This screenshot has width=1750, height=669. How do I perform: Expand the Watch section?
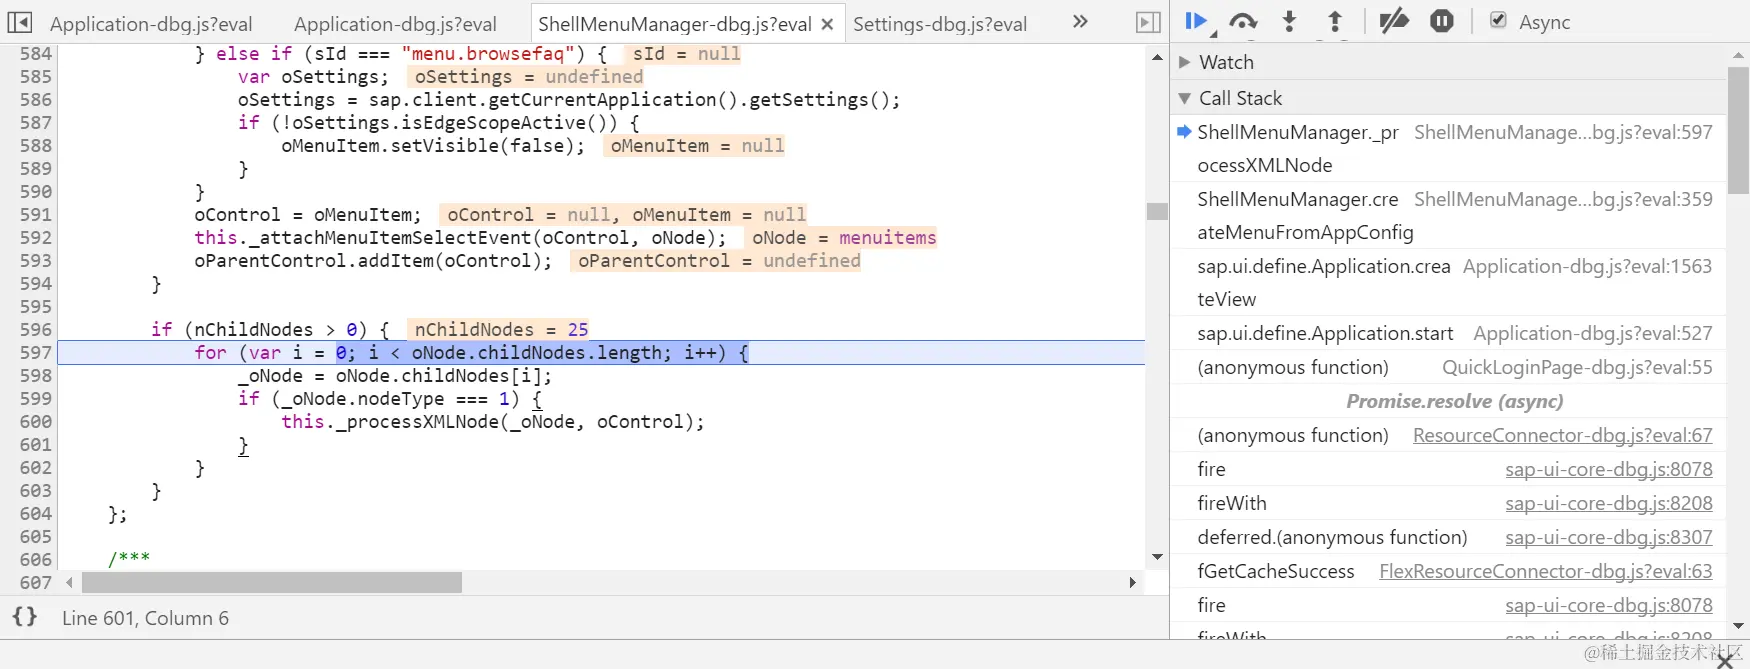1185,62
